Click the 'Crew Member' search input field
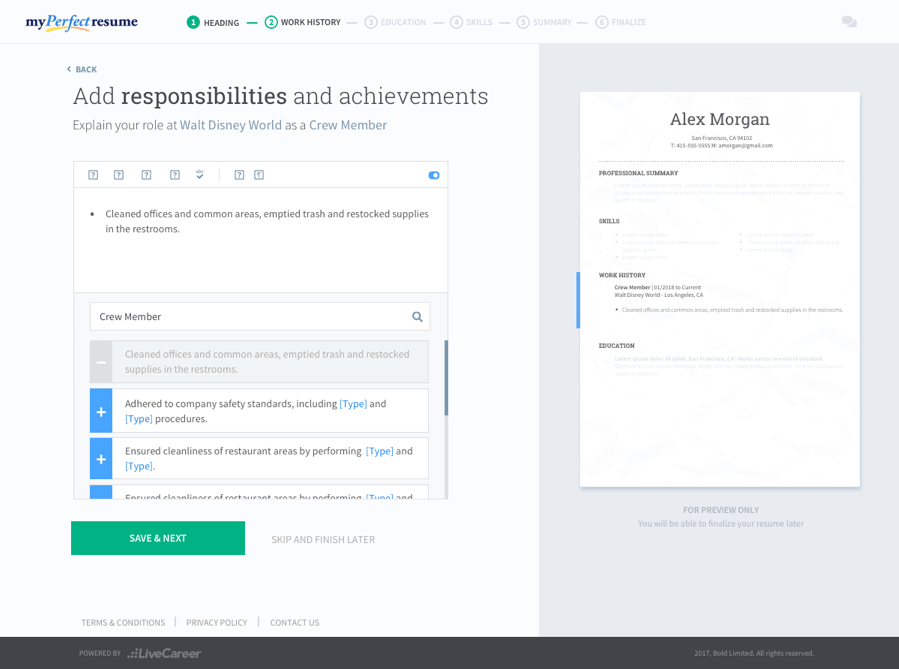The width and height of the screenshot is (899, 669). click(x=260, y=316)
